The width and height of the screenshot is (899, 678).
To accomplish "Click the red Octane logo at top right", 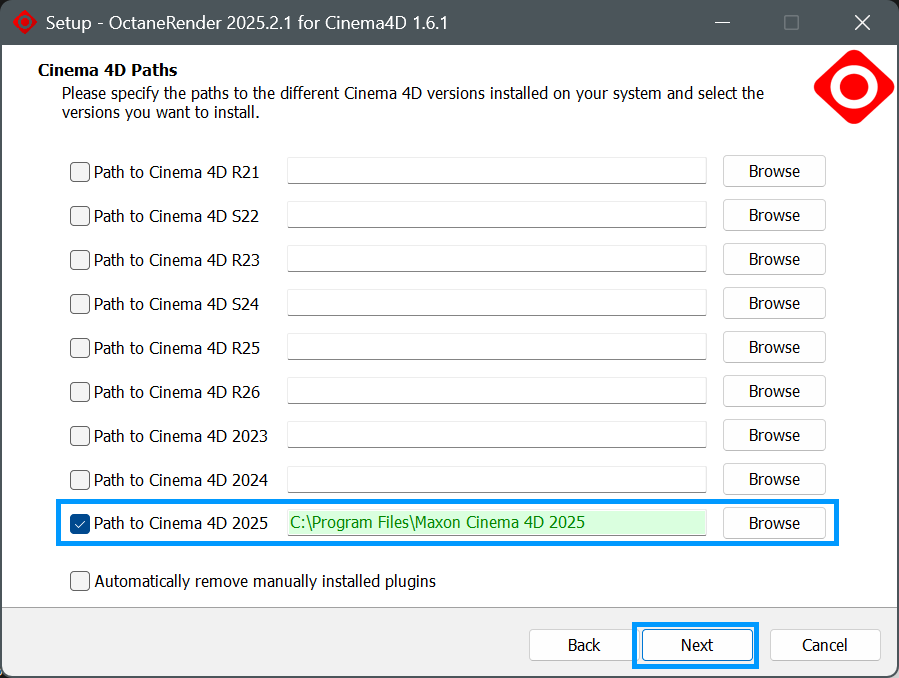I will click(x=853, y=88).
